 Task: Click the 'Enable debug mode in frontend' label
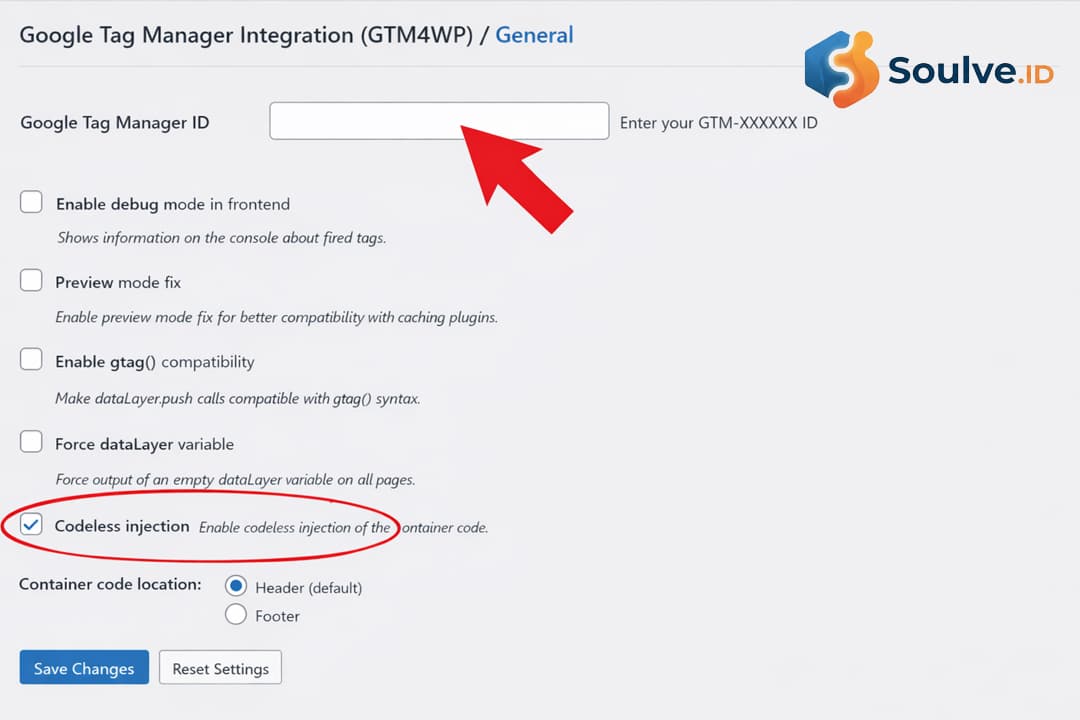[x=173, y=204]
